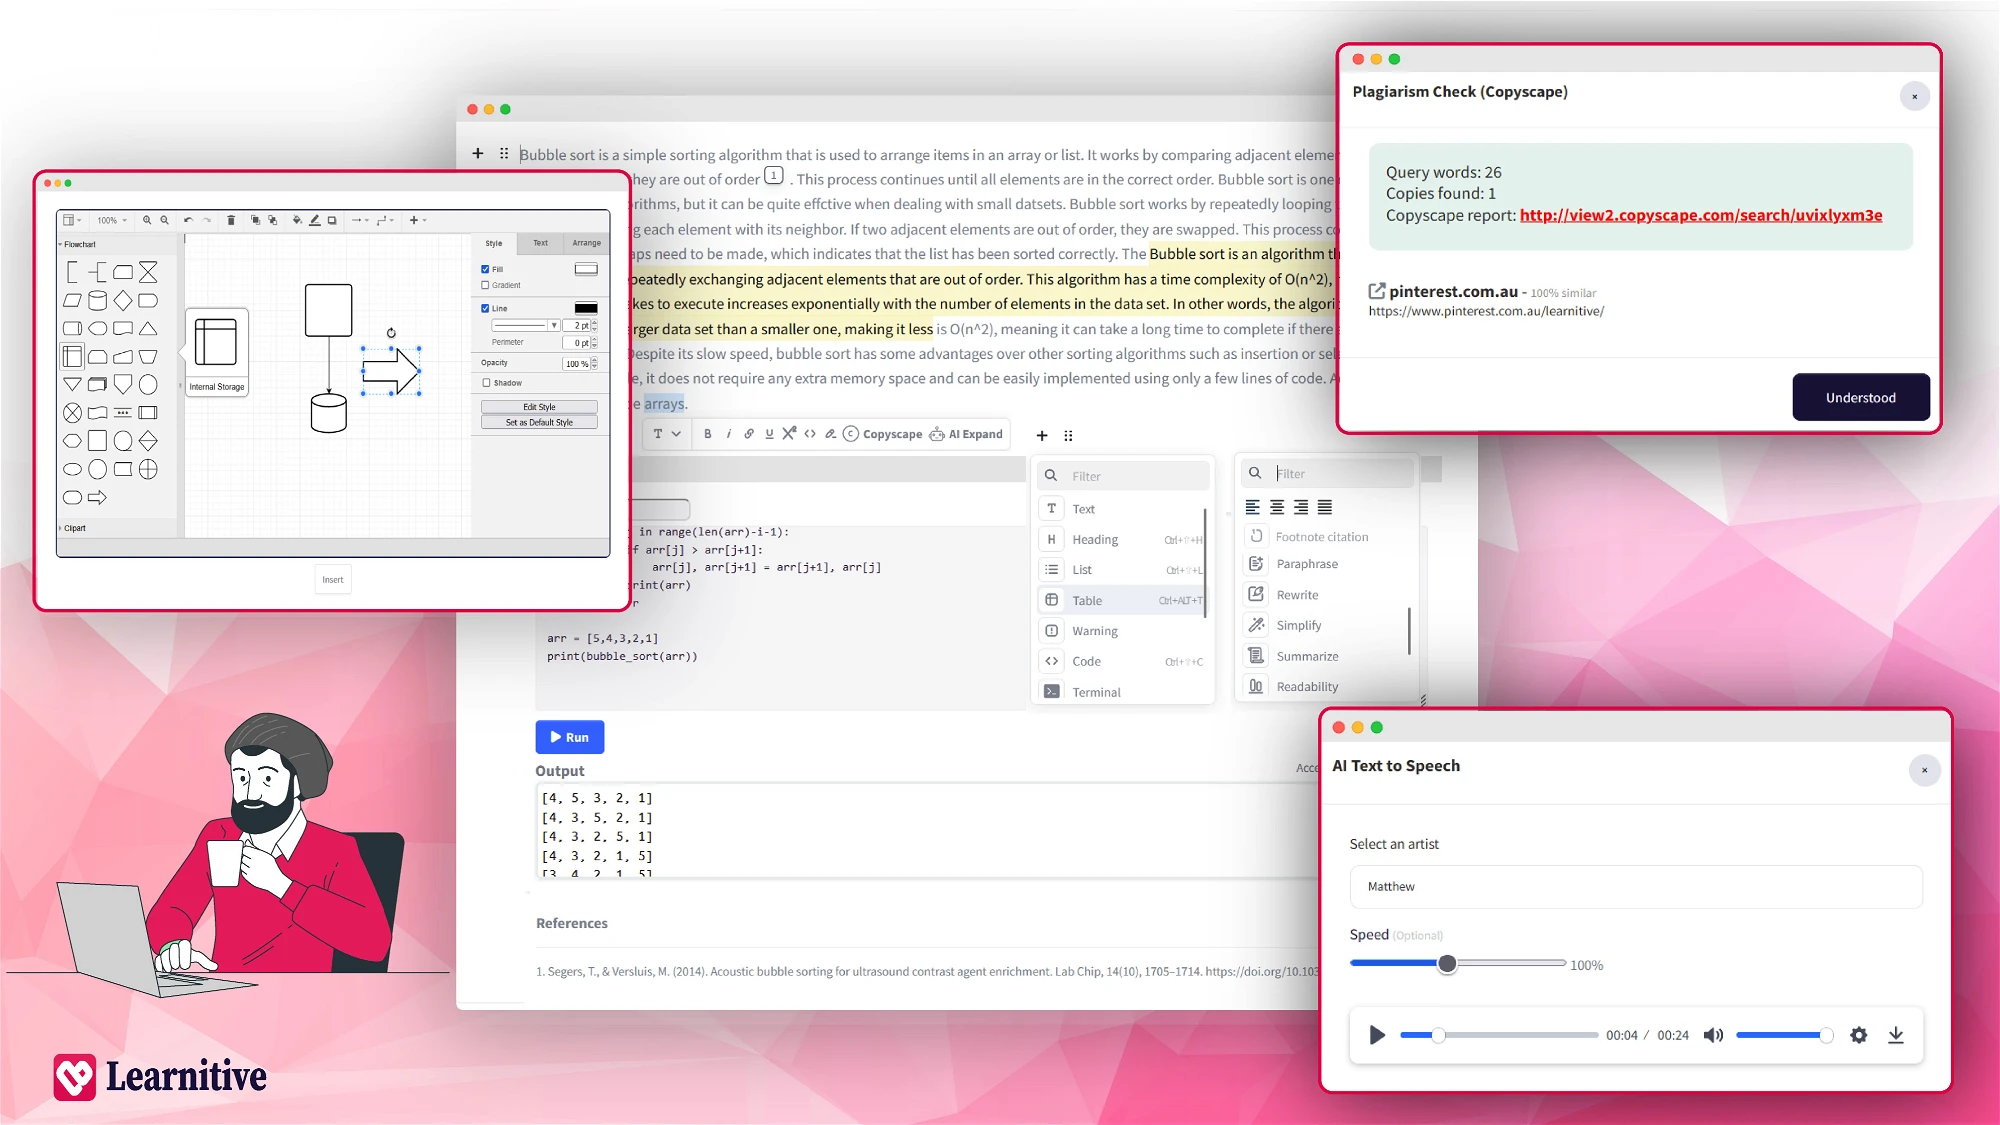Screen dimensions: 2000x1125
Task: Click the audio volume slider
Action: [1784, 1035]
